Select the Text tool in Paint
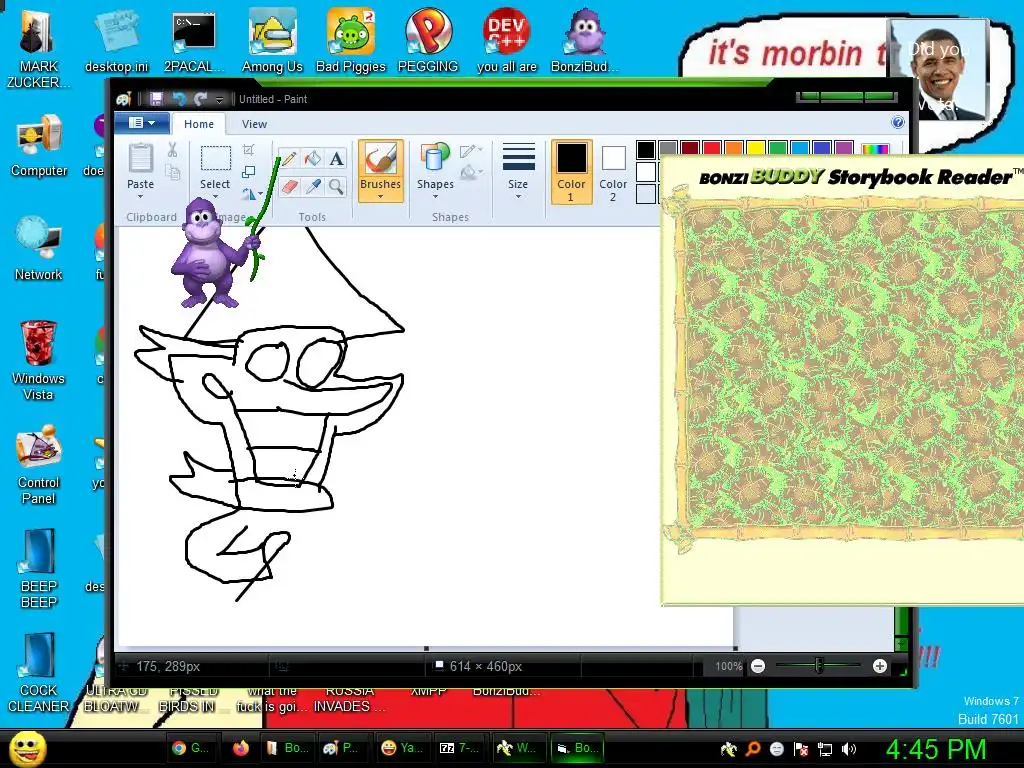This screenshot has height=768, width=1024. 336,159
